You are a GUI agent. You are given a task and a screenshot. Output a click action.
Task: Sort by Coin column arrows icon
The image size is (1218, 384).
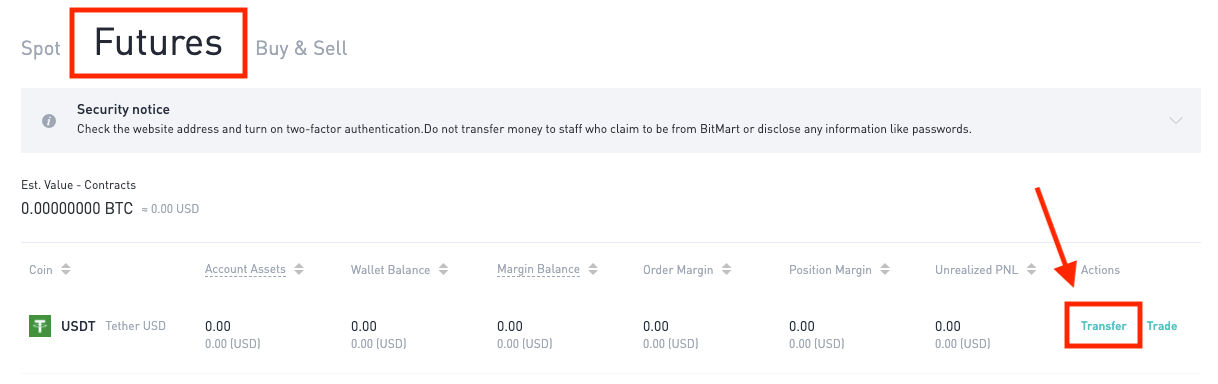point(66,270)
